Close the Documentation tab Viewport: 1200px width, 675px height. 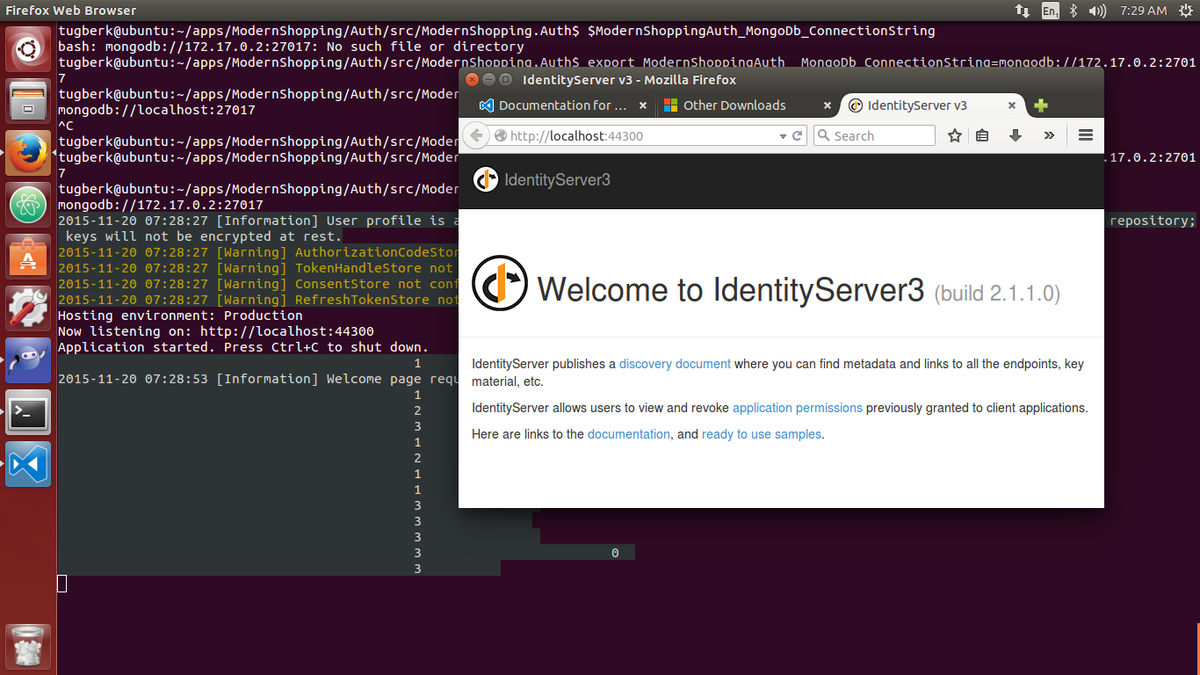click(x=642, y=105)
